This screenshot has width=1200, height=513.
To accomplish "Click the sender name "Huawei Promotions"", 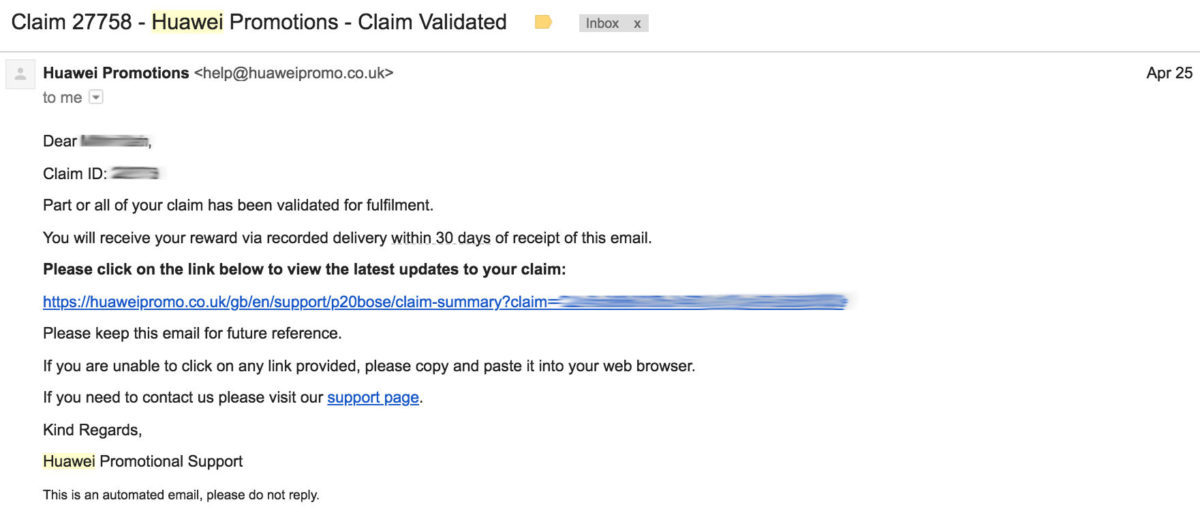I will (x=116, y=73).
